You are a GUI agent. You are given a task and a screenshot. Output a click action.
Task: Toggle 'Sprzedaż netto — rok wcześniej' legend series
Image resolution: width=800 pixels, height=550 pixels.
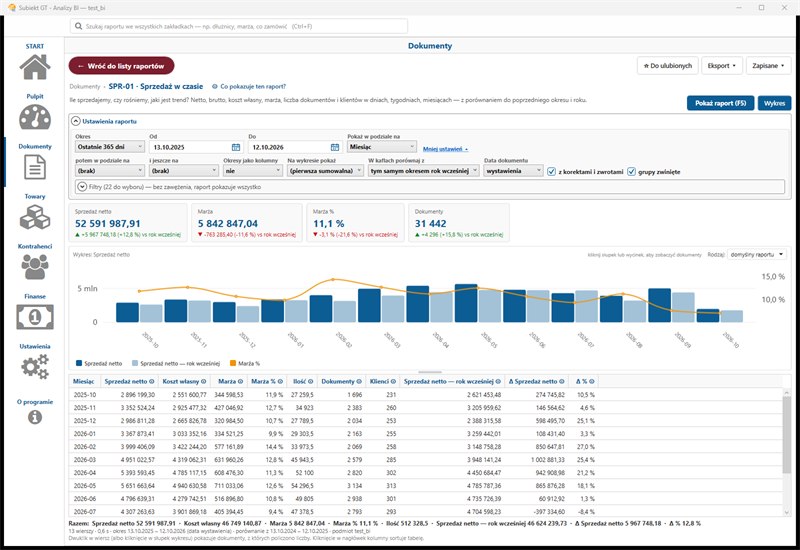click(x=176, y=363)
